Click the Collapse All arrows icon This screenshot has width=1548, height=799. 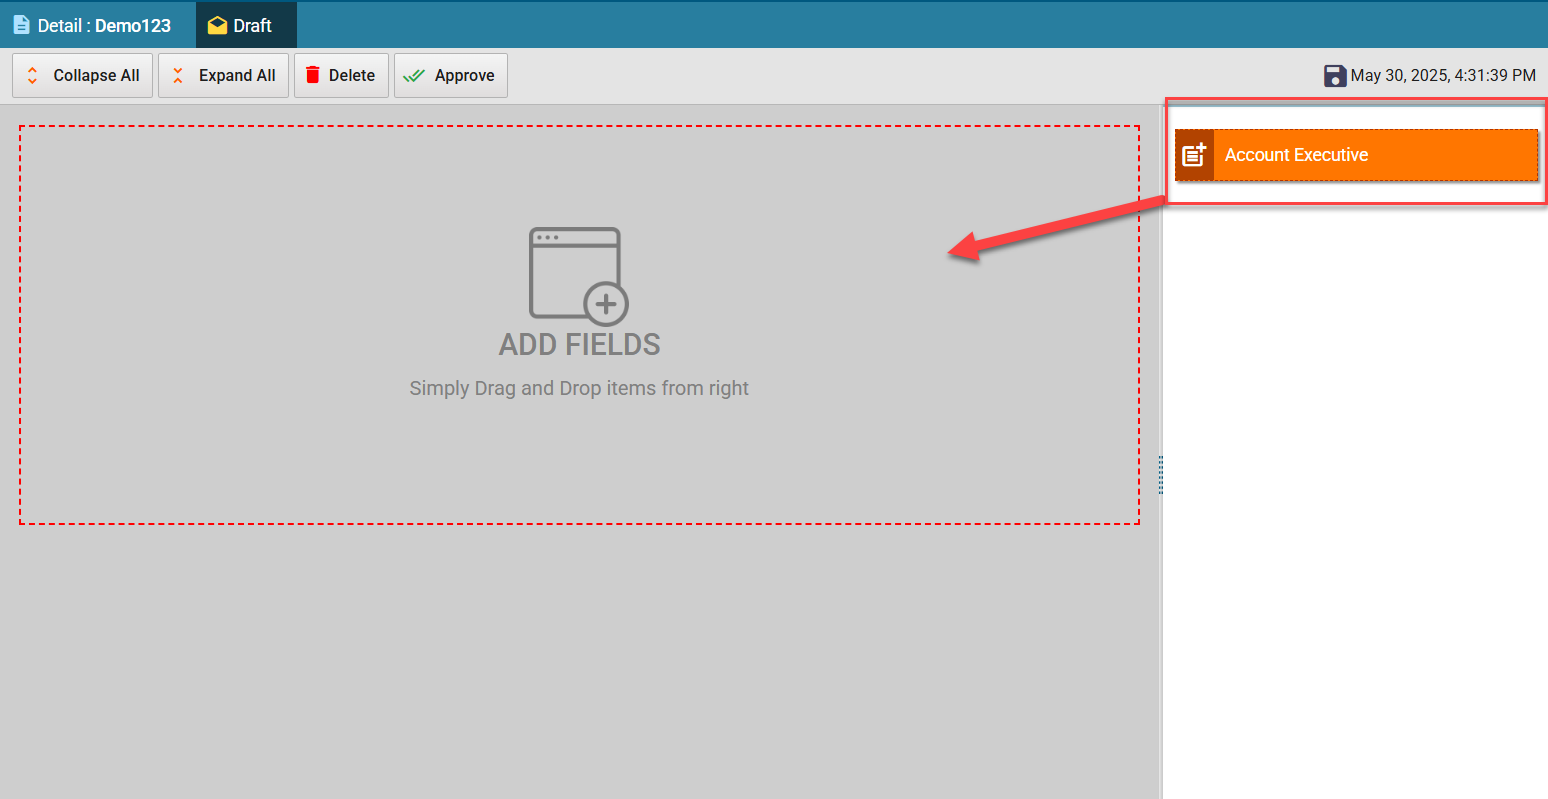coord(32,76)
